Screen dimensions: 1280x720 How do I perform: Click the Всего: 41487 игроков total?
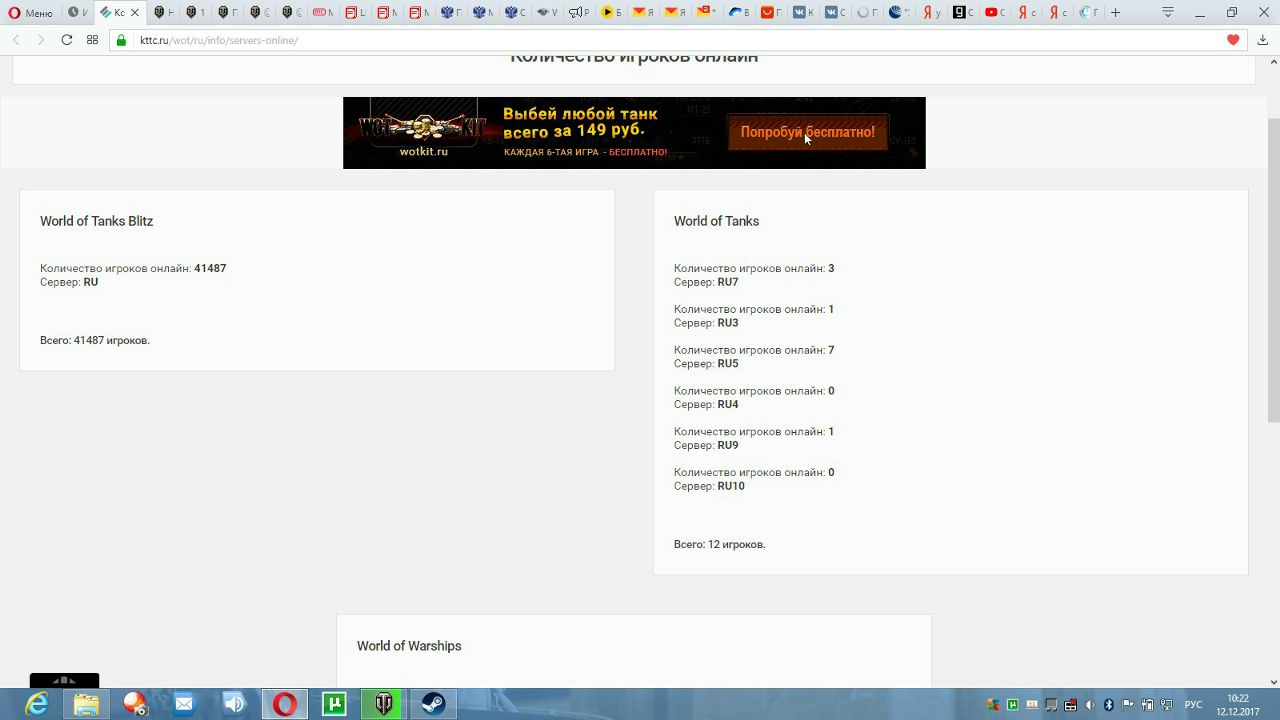point(95,340)
